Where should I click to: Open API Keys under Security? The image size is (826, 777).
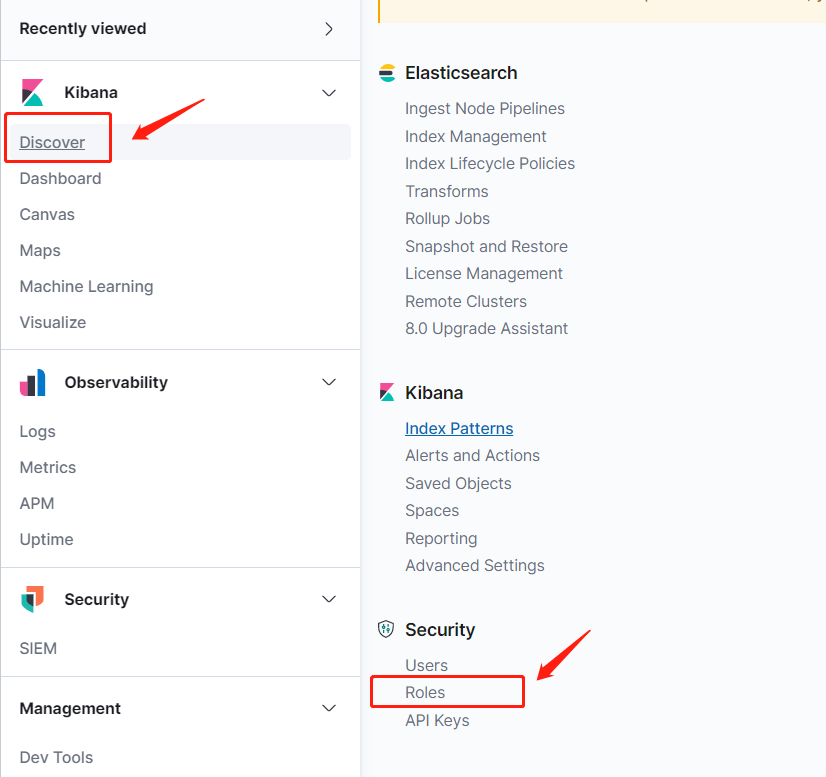437,720
